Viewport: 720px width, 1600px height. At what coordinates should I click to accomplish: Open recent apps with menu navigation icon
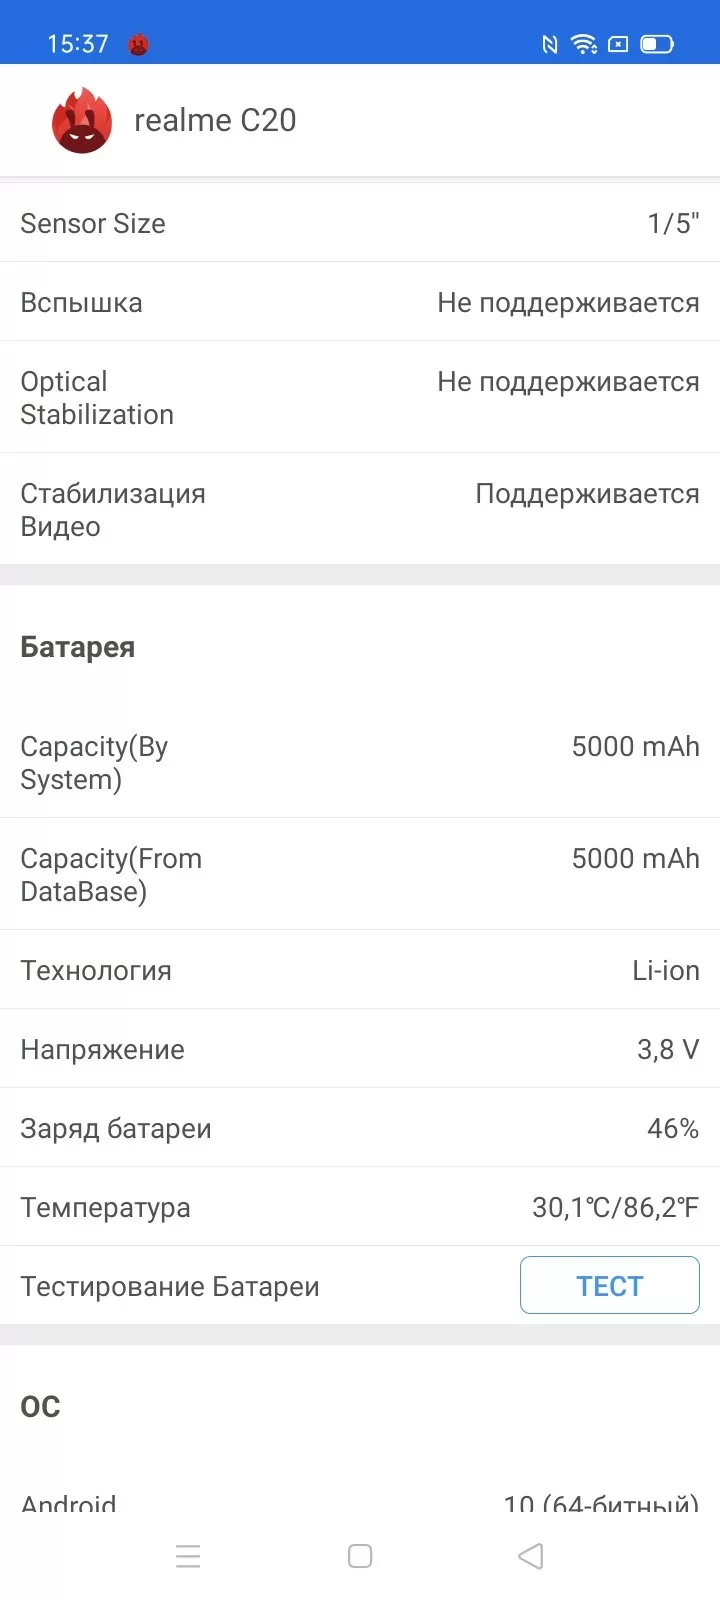pos(188,1556)
